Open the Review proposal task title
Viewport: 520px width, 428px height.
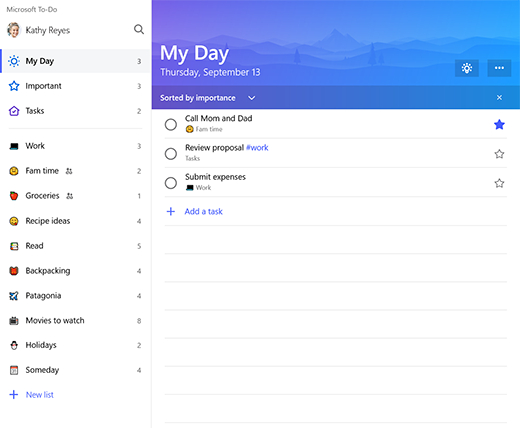tap(214, 148)
